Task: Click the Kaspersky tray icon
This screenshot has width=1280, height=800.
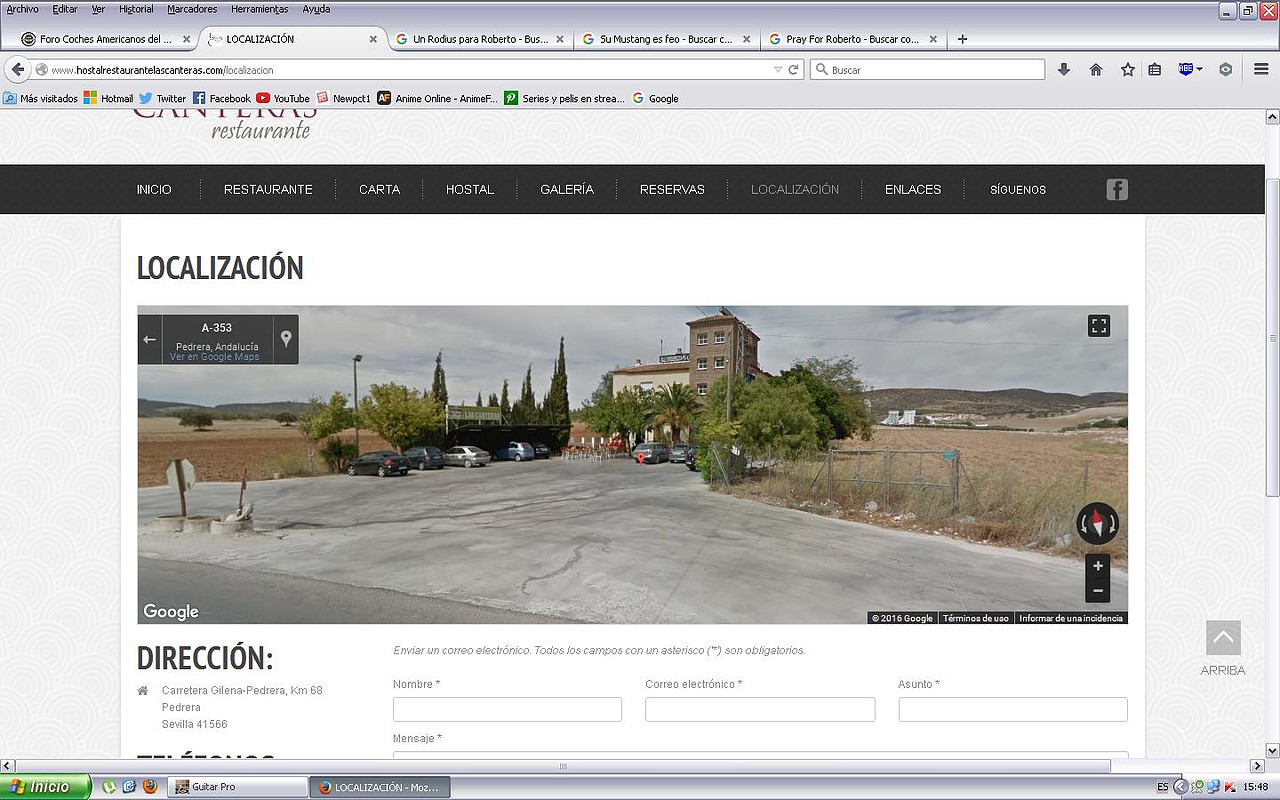Action: (x=1229, y=787)
